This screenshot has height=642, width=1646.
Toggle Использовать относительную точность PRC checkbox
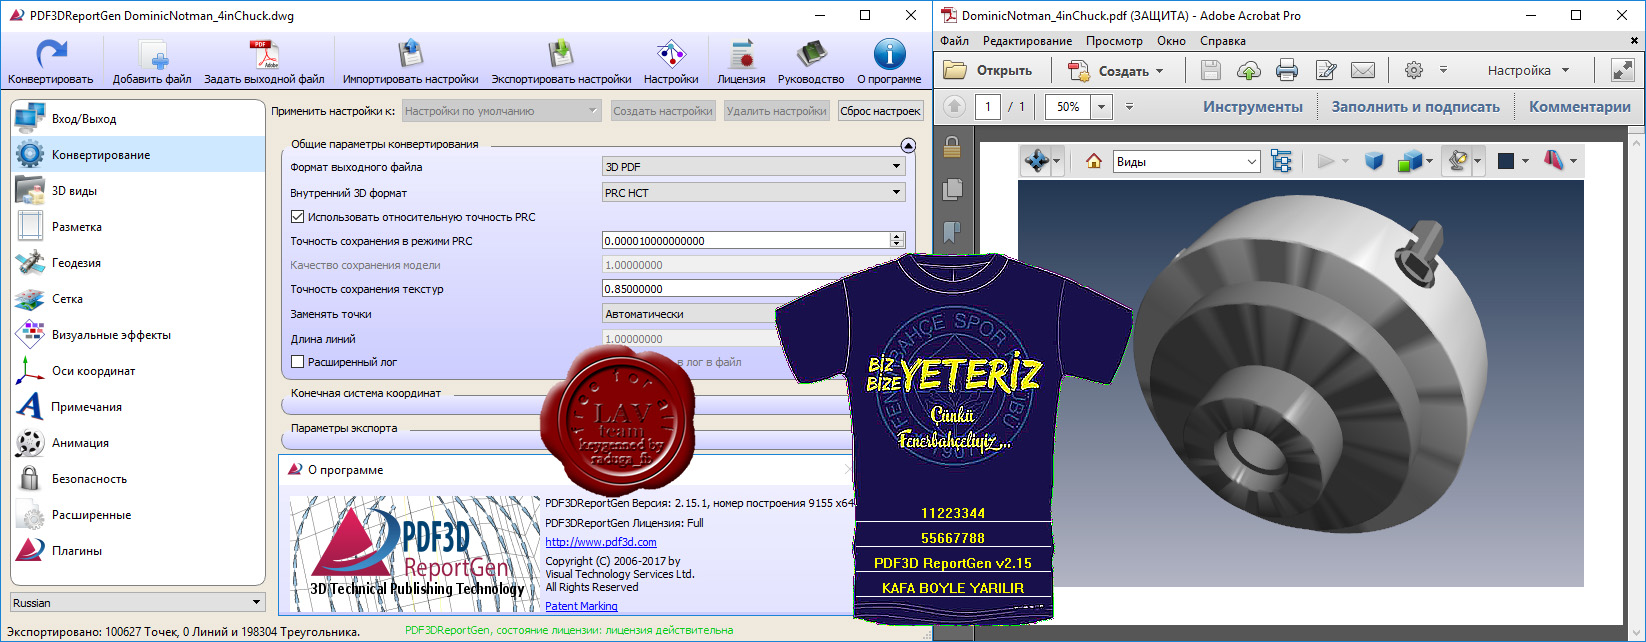297,216
